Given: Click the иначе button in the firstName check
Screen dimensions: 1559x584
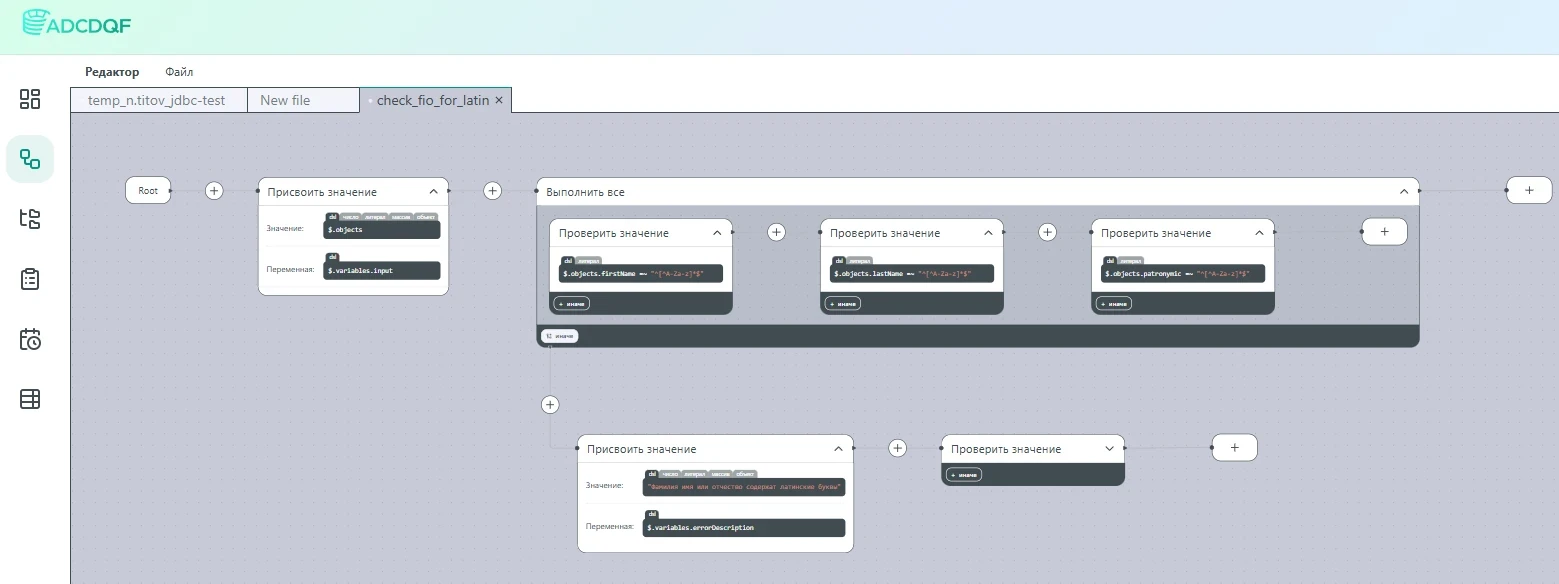Looking at the screenshot, I should pos(571,304).
